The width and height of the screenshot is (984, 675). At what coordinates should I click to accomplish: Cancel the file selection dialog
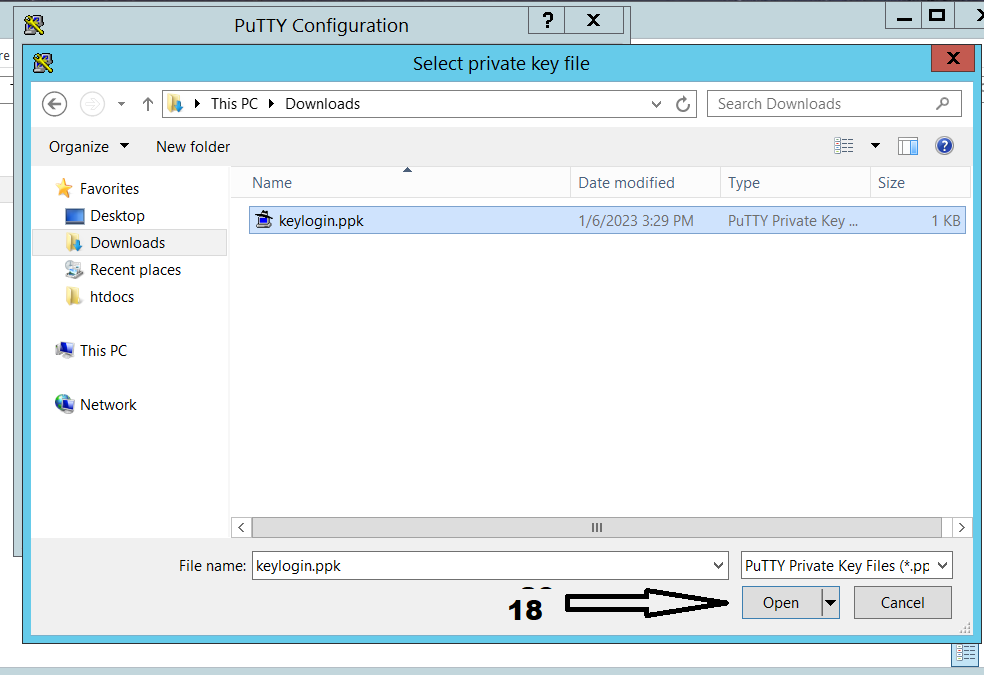tap(902, 603)
